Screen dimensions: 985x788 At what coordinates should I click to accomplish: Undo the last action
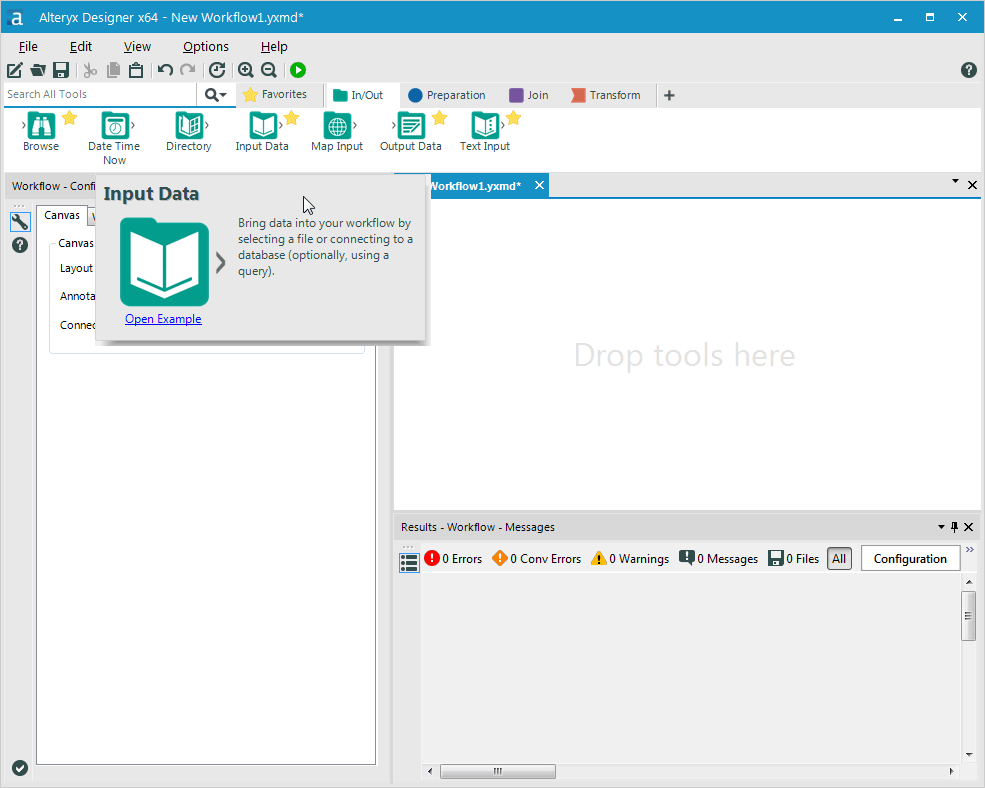click(165, 70)
